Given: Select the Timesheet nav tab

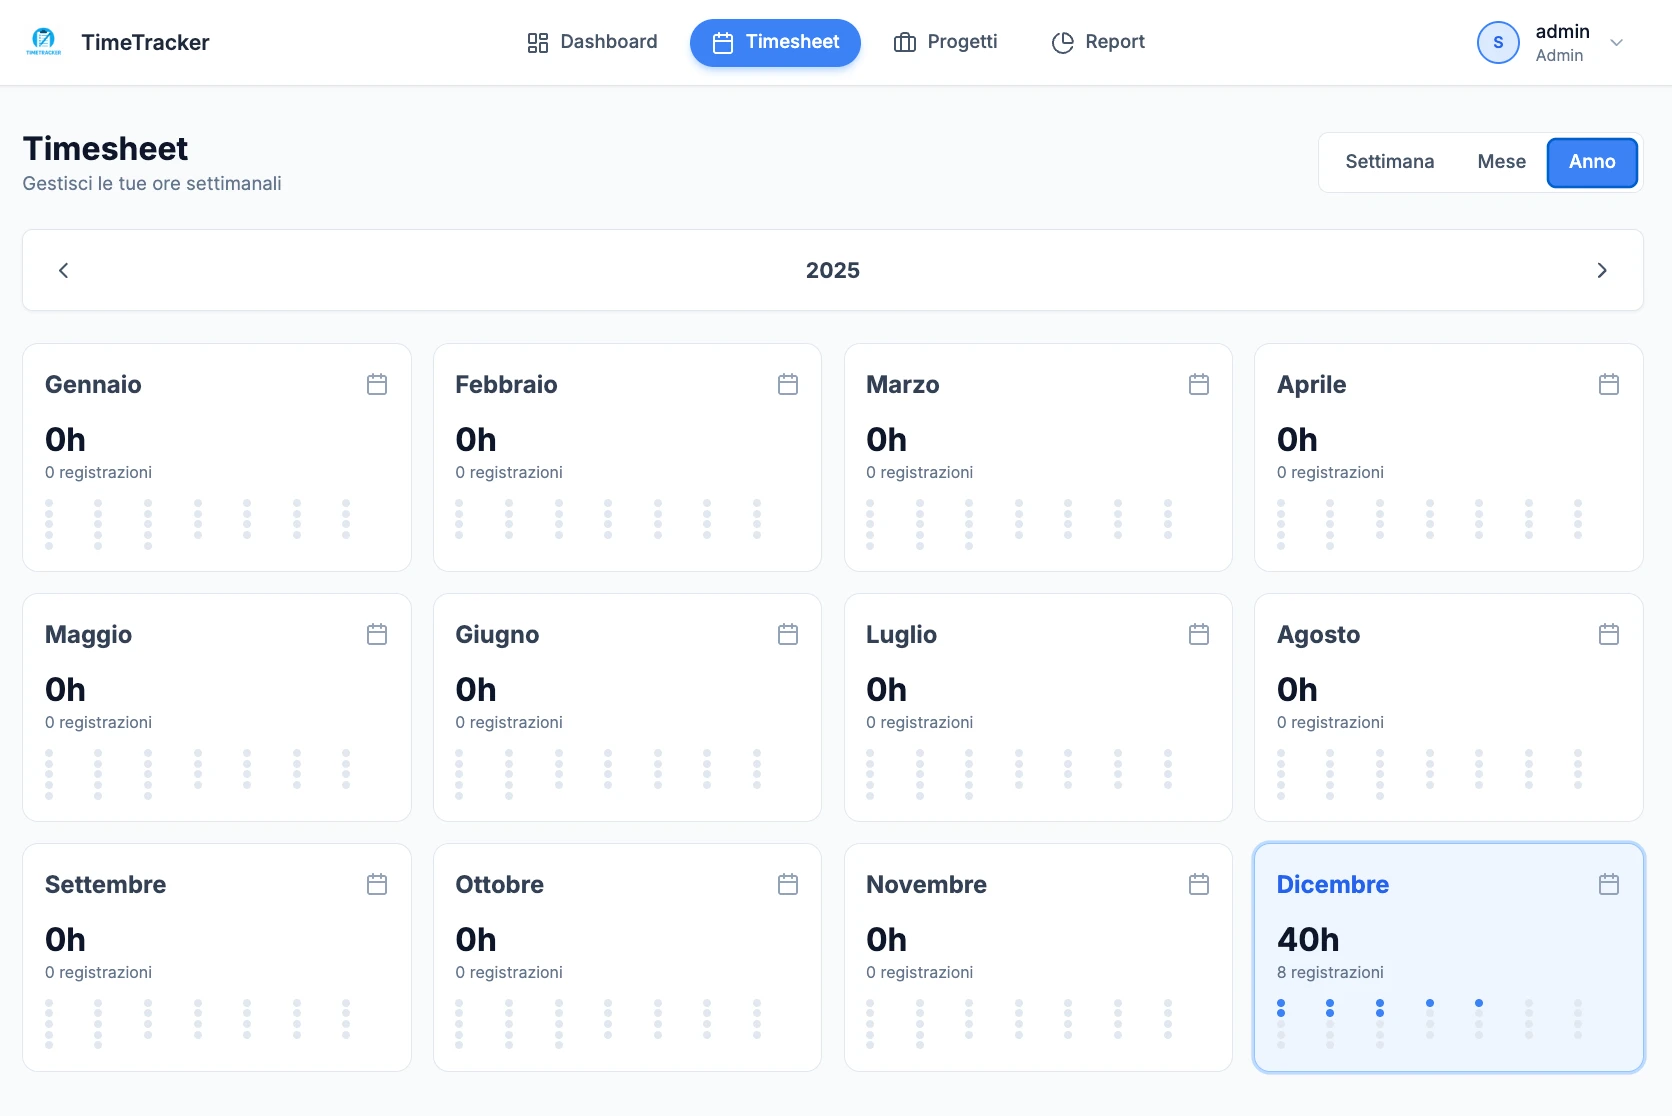Looking at the screenshot, I should tap(775, 42).
